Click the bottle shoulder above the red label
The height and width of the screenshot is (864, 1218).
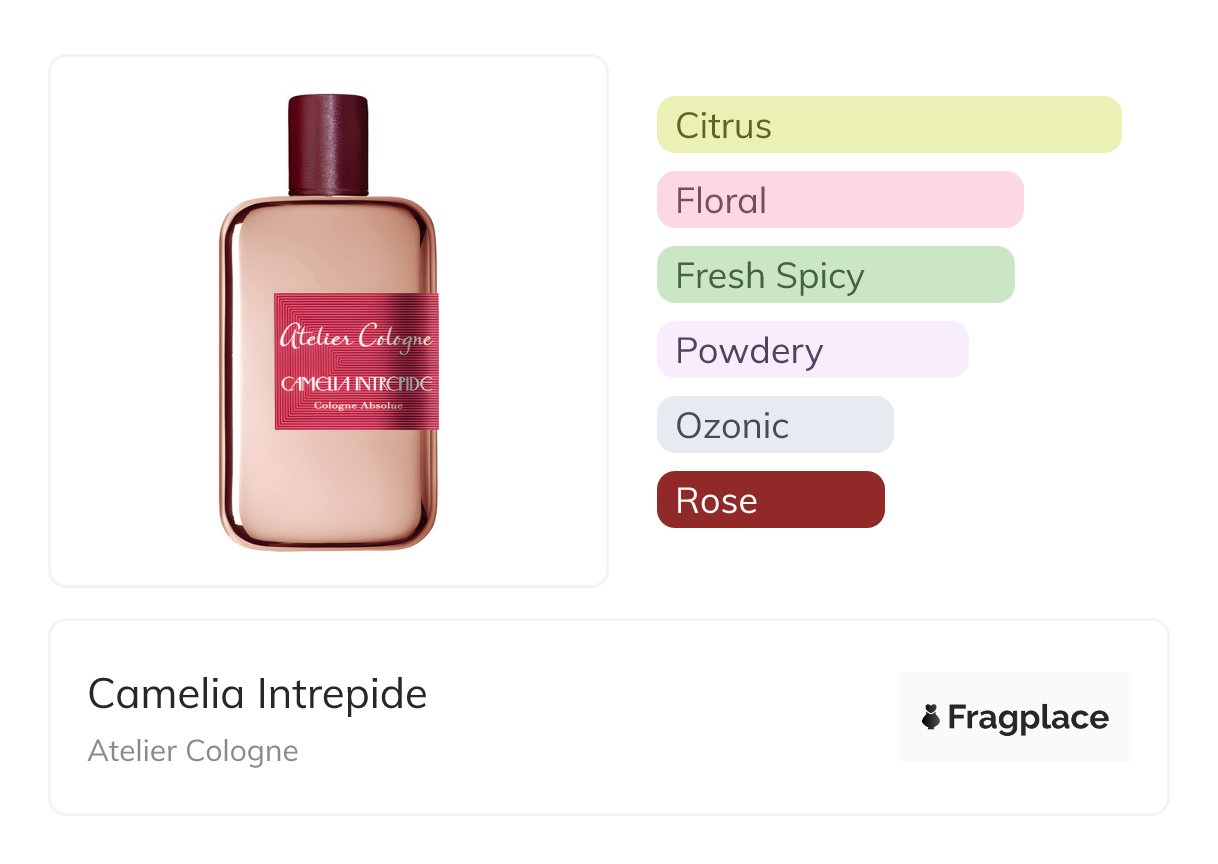pyautogui.click(x=328, y=245)
